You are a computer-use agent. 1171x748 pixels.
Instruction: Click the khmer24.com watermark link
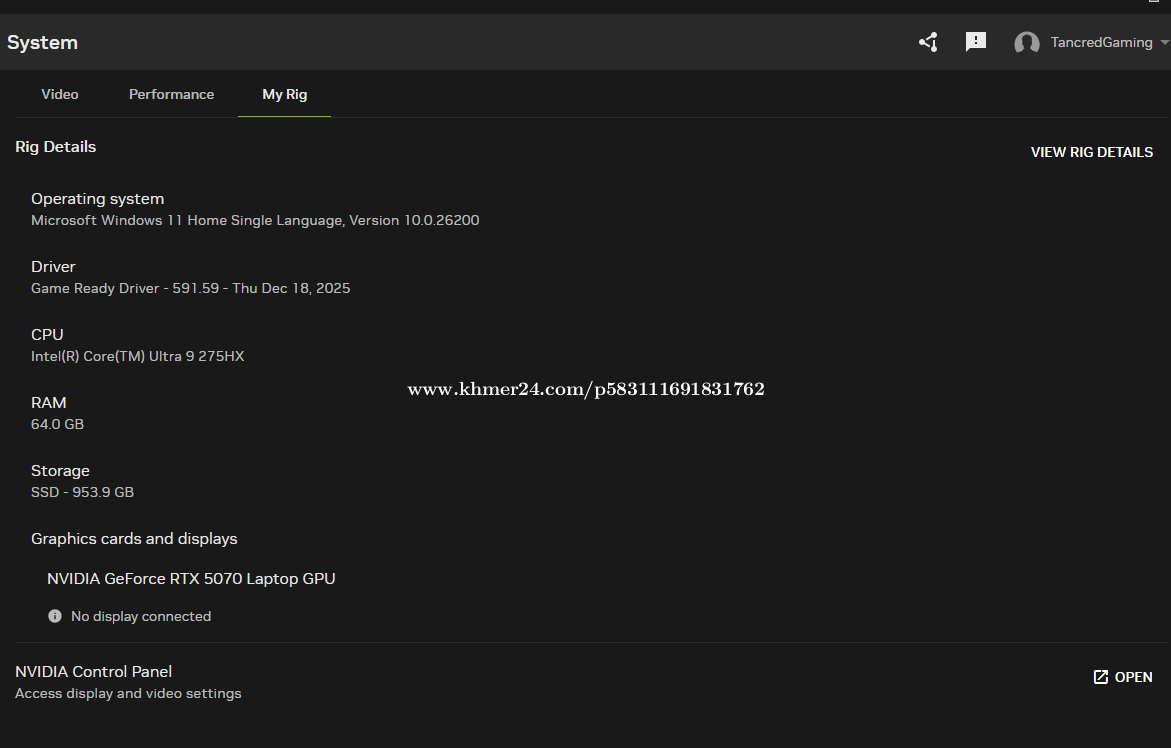click(x=585, y=389)
